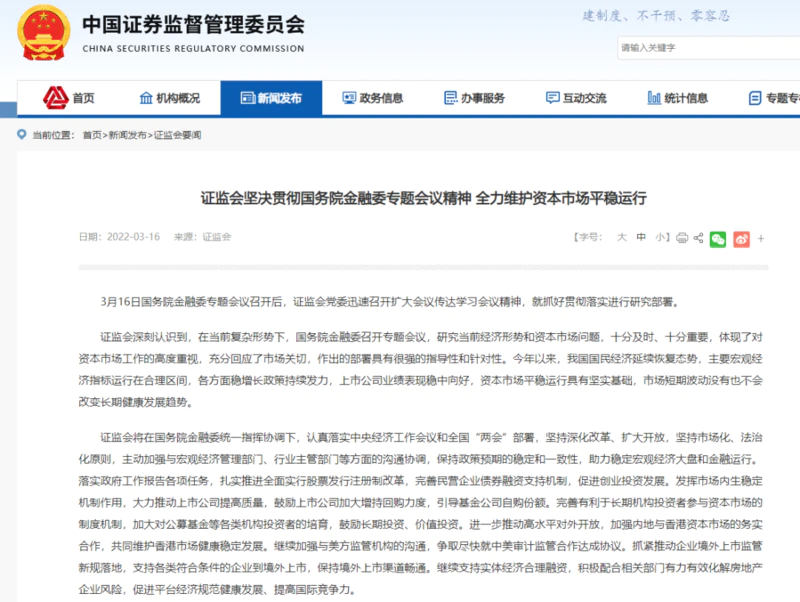Go to the 办事服务 tab
Image resolution: width=800 pixels, height=602 pixels.
pos(474,98)
